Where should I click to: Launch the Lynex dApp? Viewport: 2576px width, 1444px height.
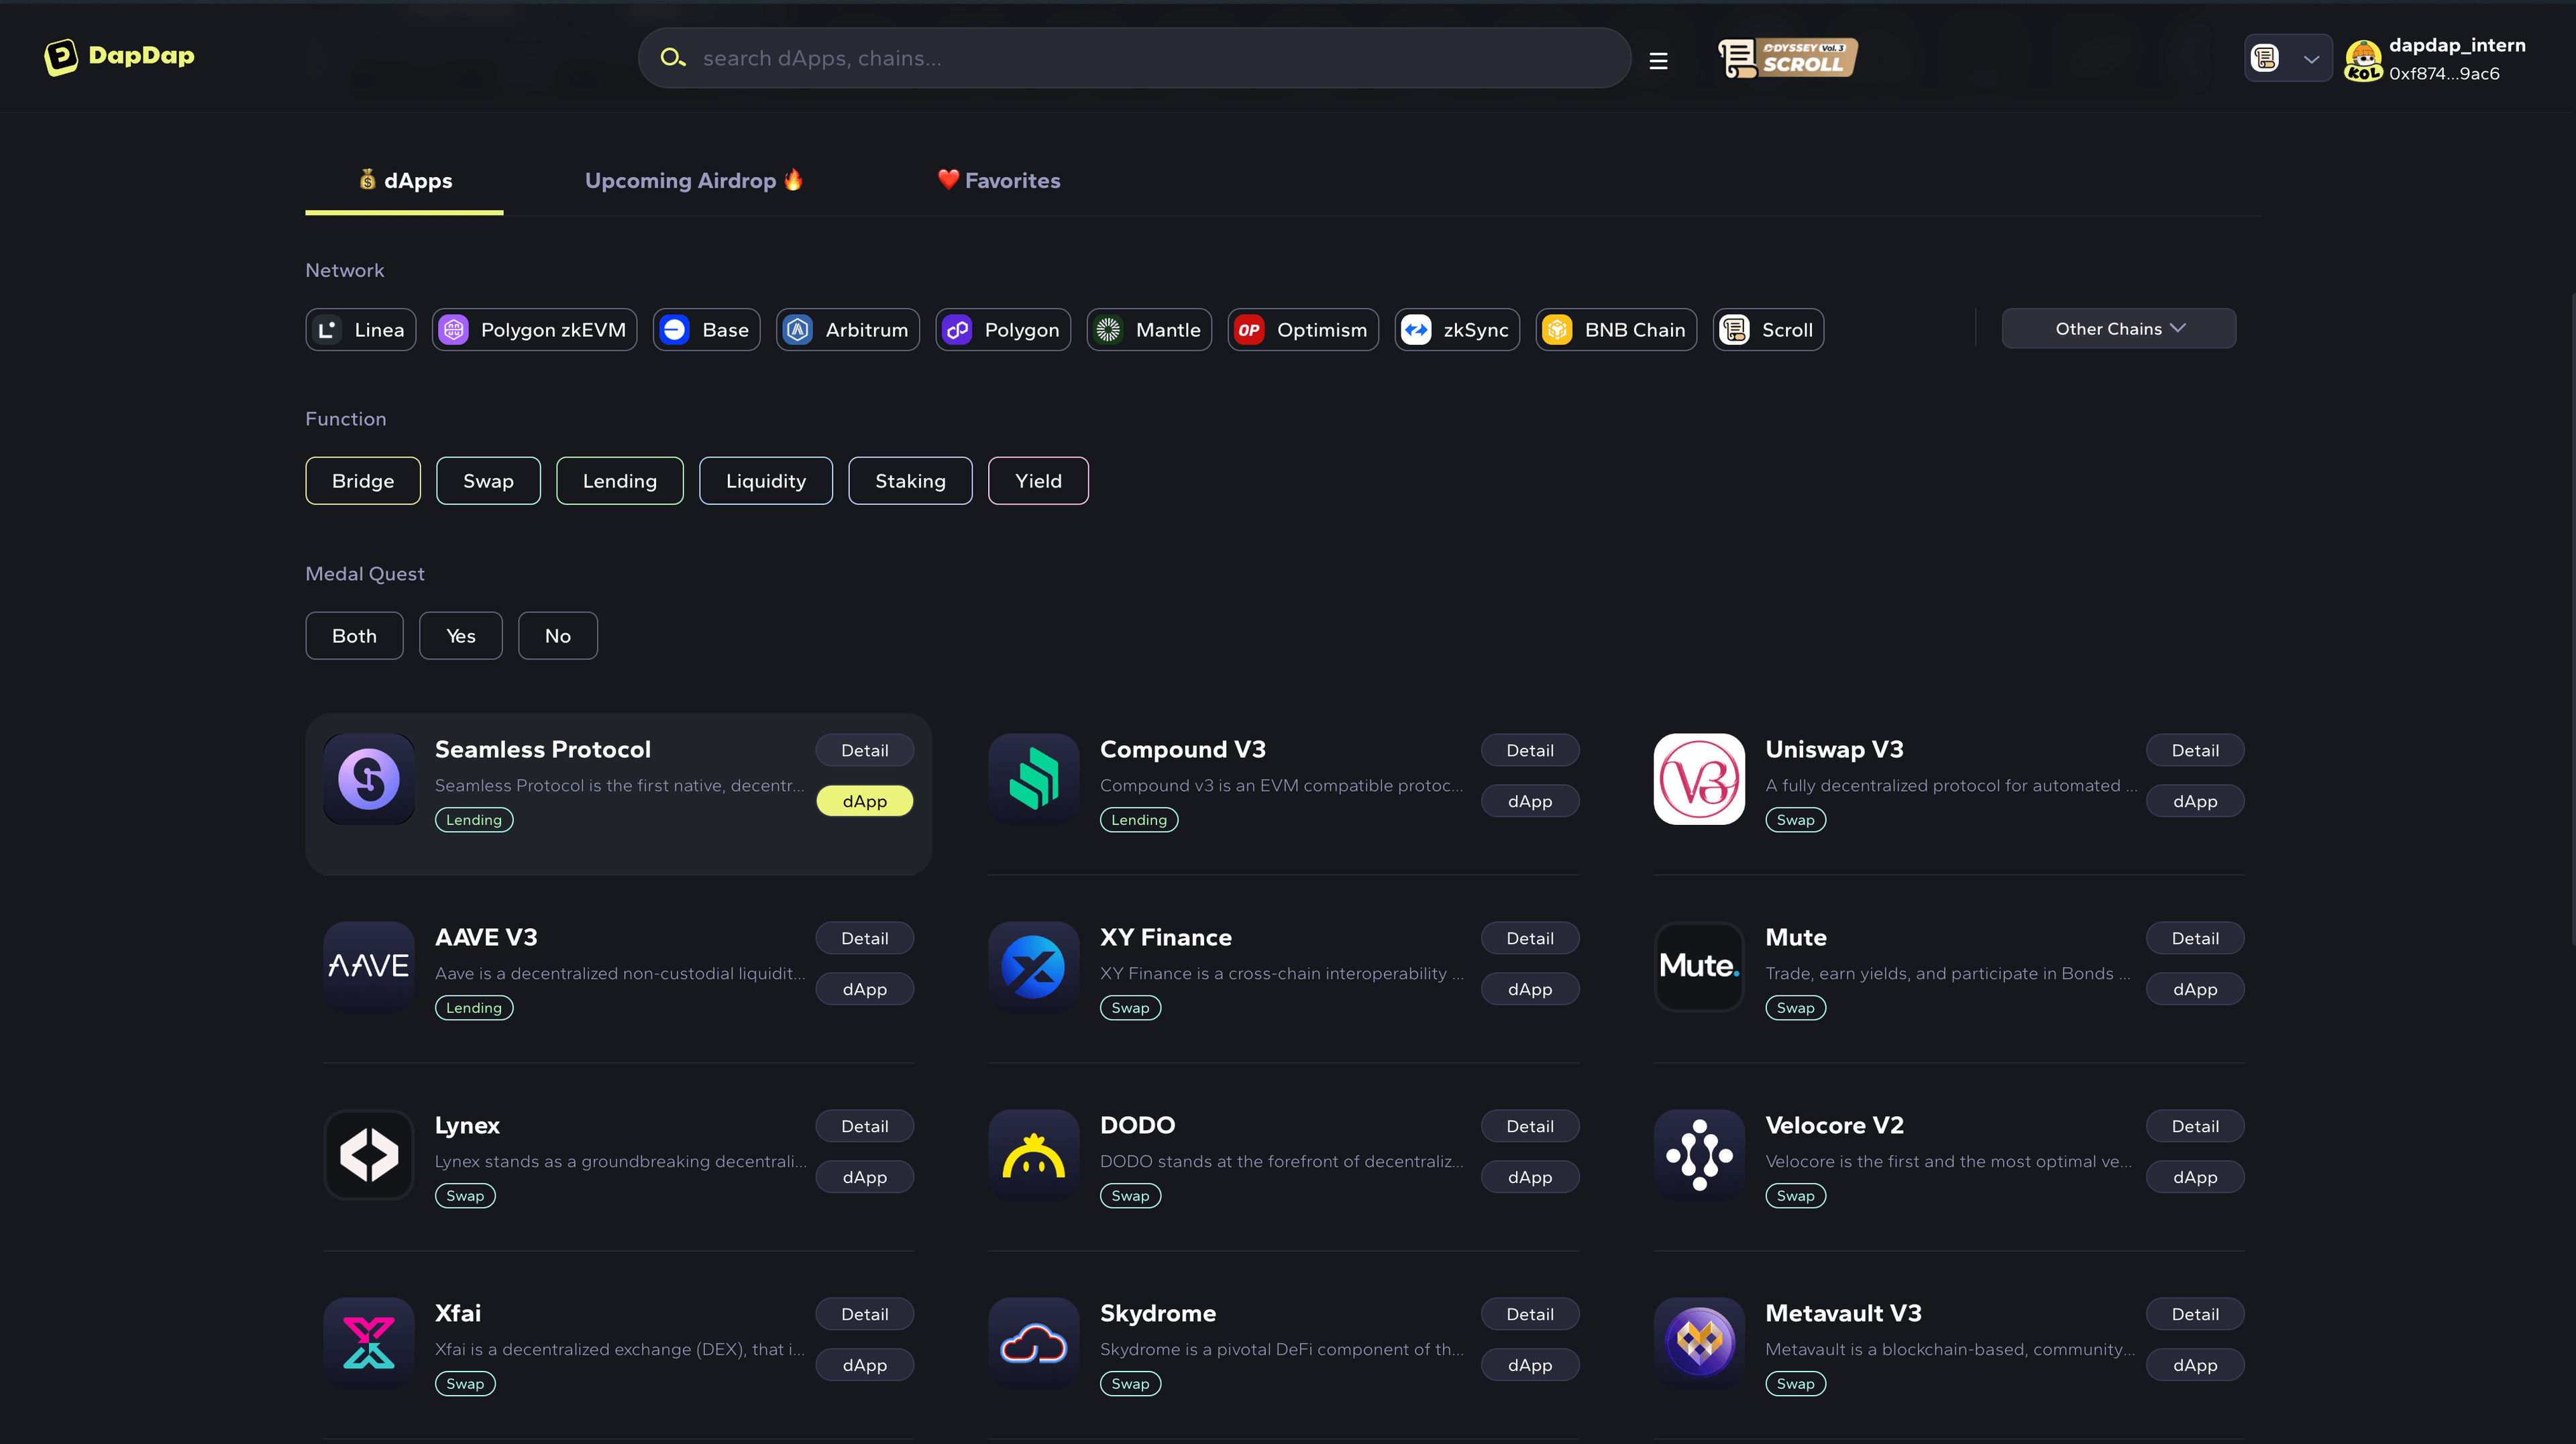[865, 1177]
